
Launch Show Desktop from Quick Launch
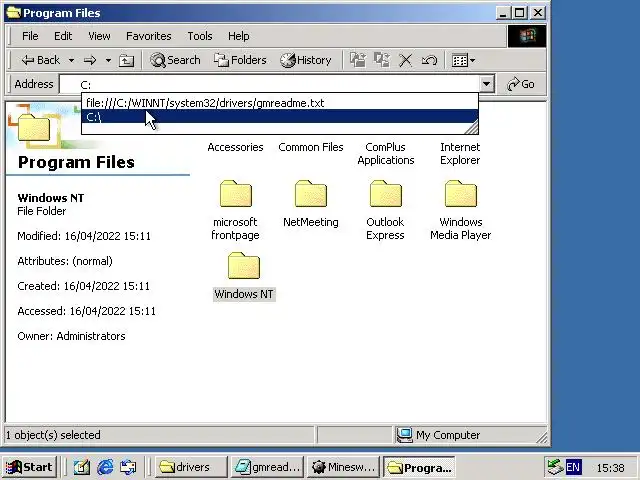[82, 467]
